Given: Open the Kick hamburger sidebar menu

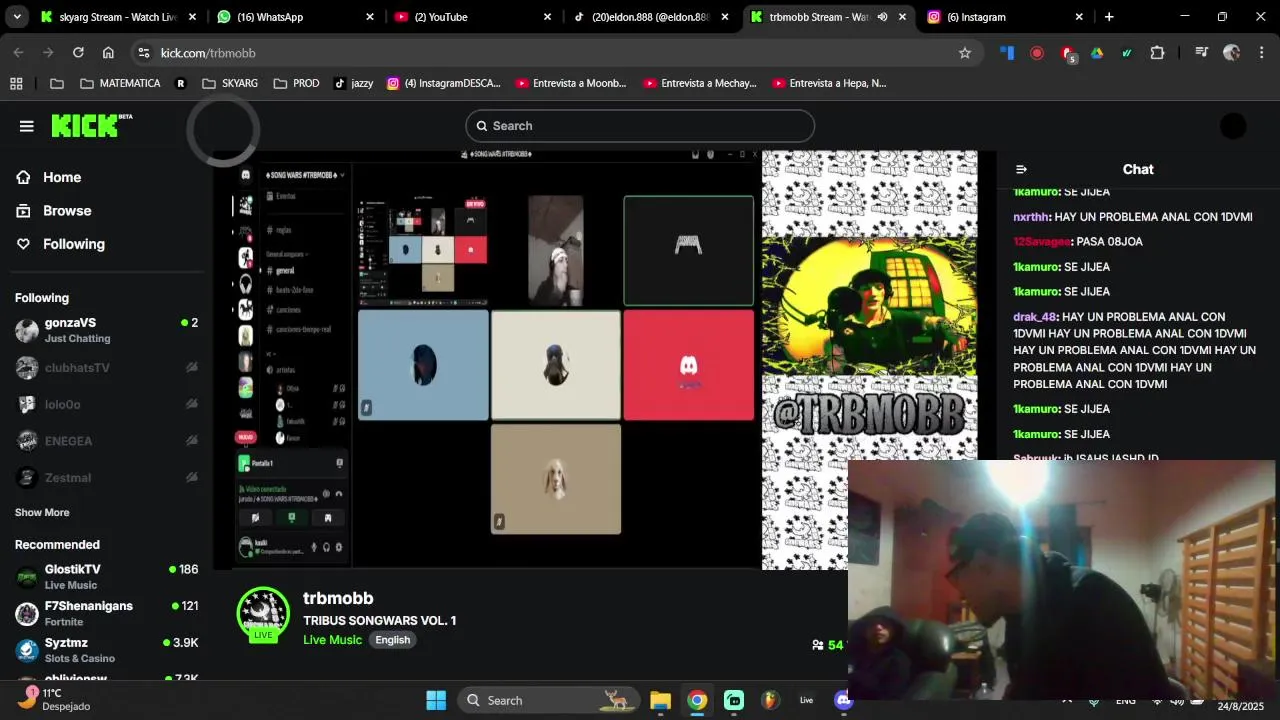Looking at the screenshot, I should pos(26,126).
